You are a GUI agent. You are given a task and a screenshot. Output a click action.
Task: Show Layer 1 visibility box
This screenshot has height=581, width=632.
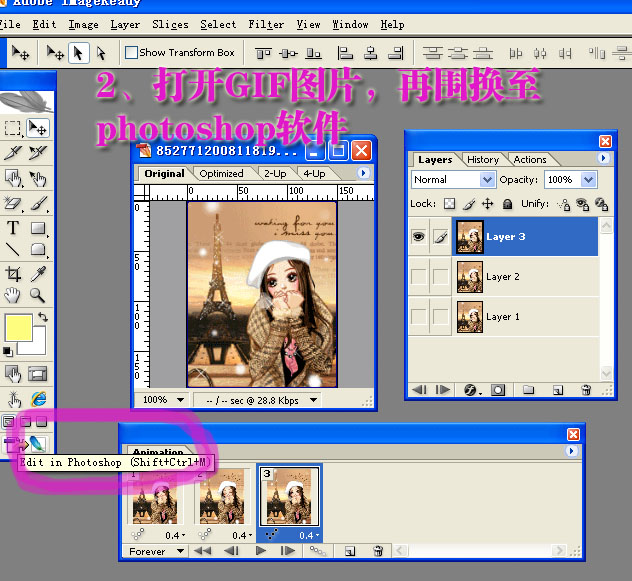point(419,317)
